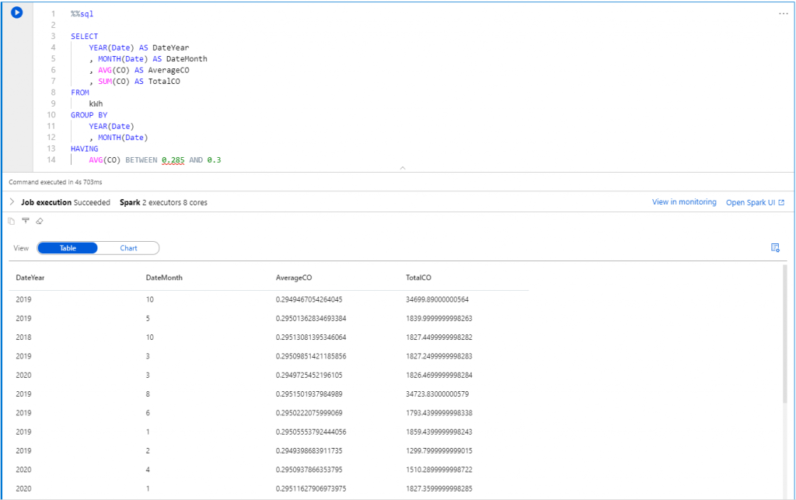Copy the cell output with the copy icon
The image size is (796, 500).
coord(11,221)
